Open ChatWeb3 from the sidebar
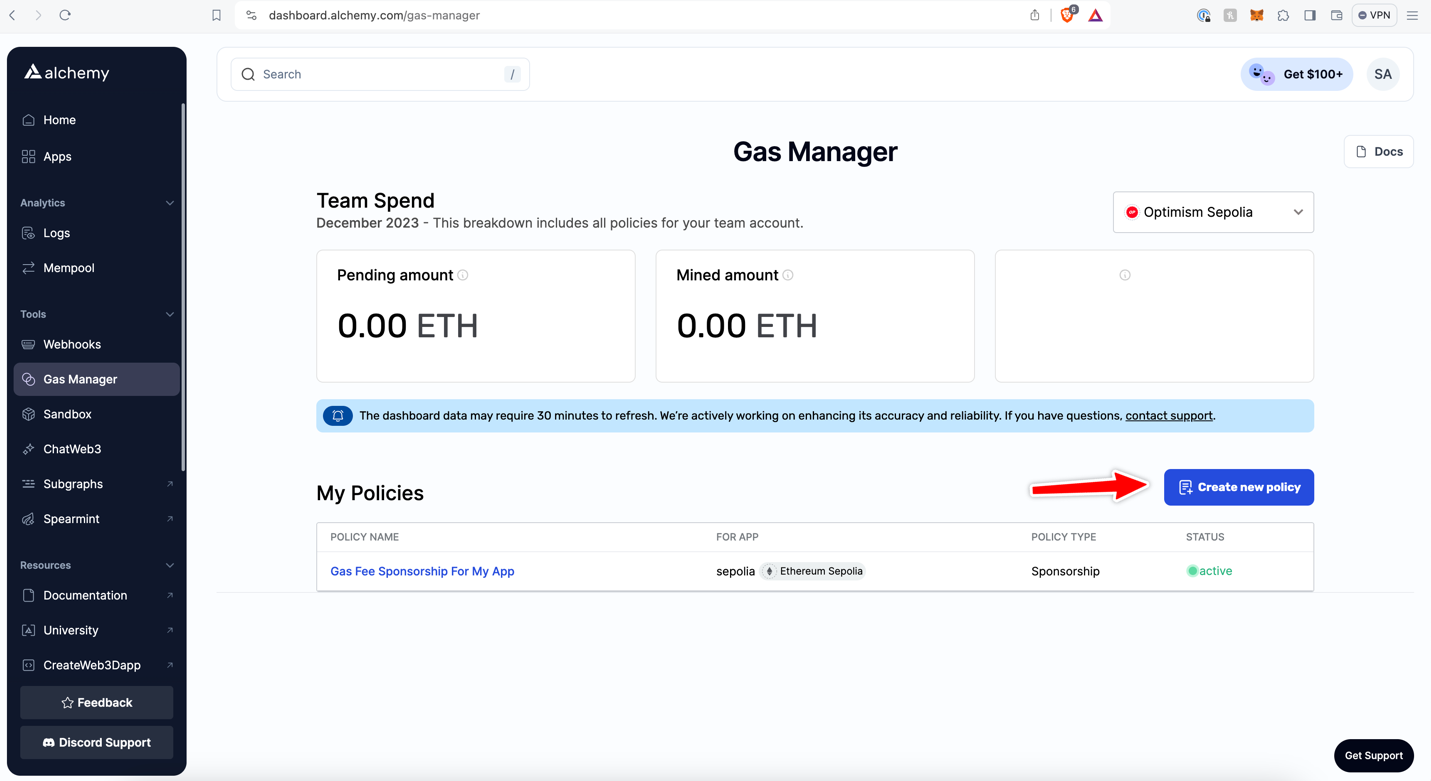This screenshot has width=1431, height=781. pyautogui.click(x=70, y=448)
